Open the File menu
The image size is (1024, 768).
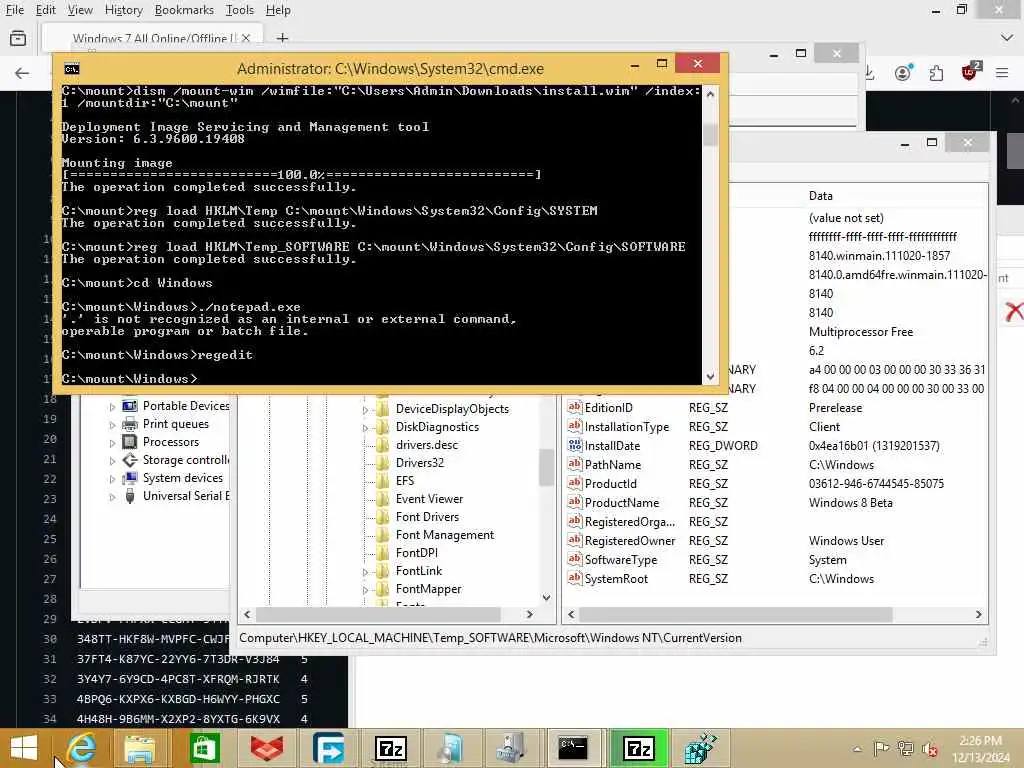[14, 10]
